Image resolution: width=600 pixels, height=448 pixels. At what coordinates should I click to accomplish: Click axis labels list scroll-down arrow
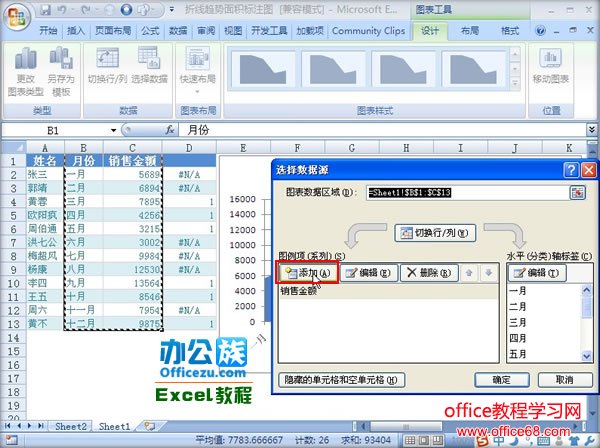tap(587, 356)
